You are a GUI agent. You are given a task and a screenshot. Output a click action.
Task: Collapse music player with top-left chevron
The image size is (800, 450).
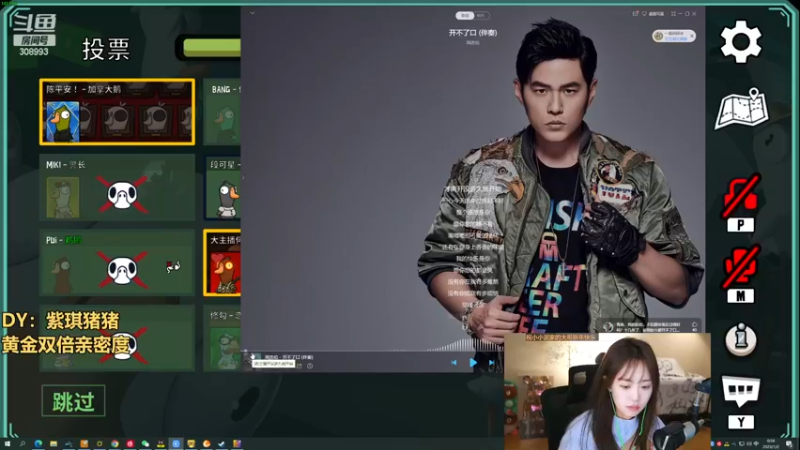pyautogui.click(x=252, y=13)
